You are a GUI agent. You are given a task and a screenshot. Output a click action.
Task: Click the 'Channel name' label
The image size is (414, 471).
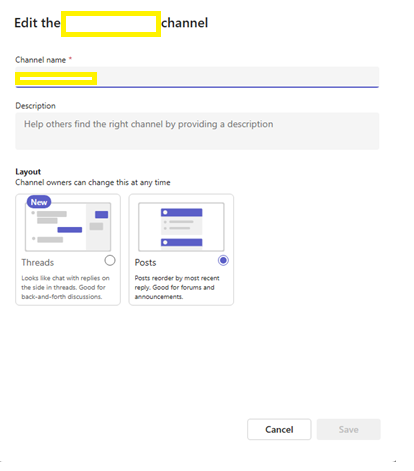41,60
